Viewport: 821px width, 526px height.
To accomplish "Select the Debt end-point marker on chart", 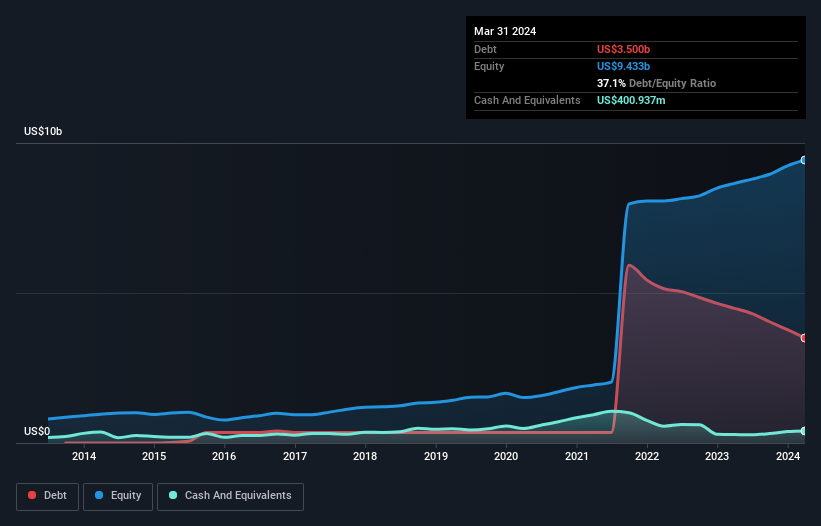I will (x=804, y=338).
